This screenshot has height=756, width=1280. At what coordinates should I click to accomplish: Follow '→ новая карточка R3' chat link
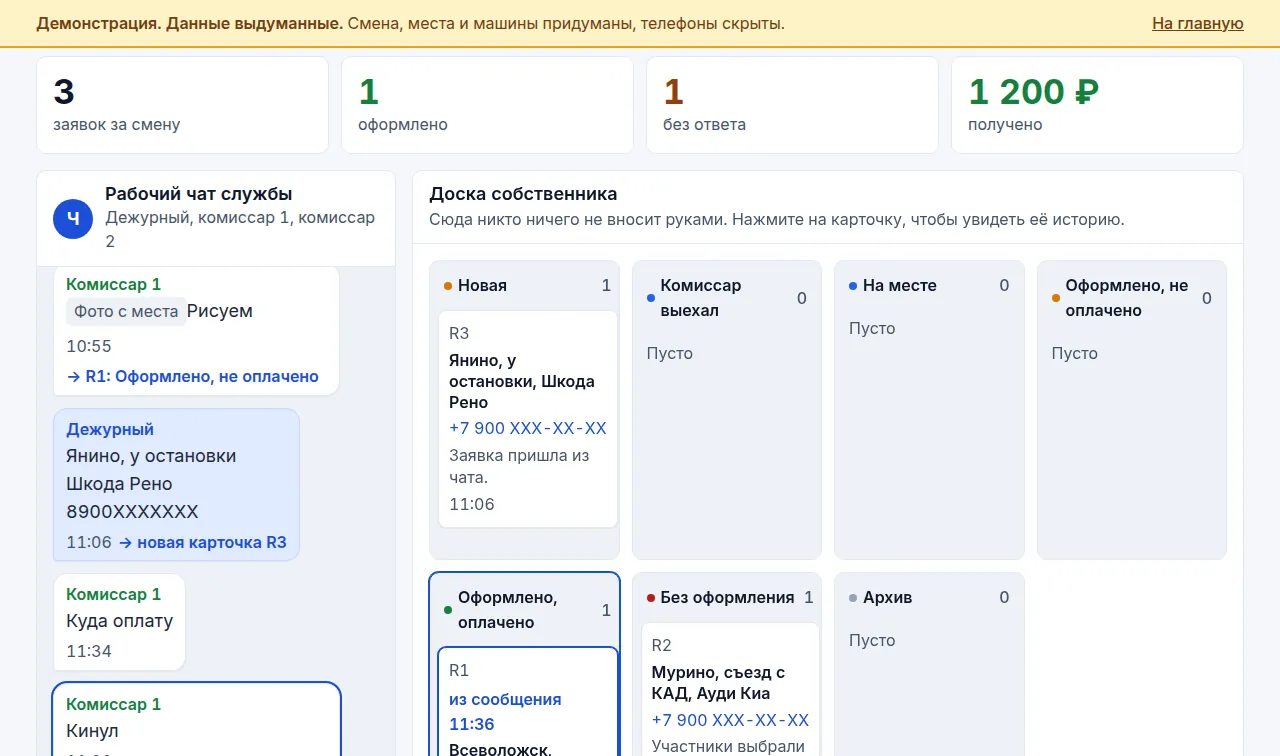pyautogui.click(x=203, y=543)
